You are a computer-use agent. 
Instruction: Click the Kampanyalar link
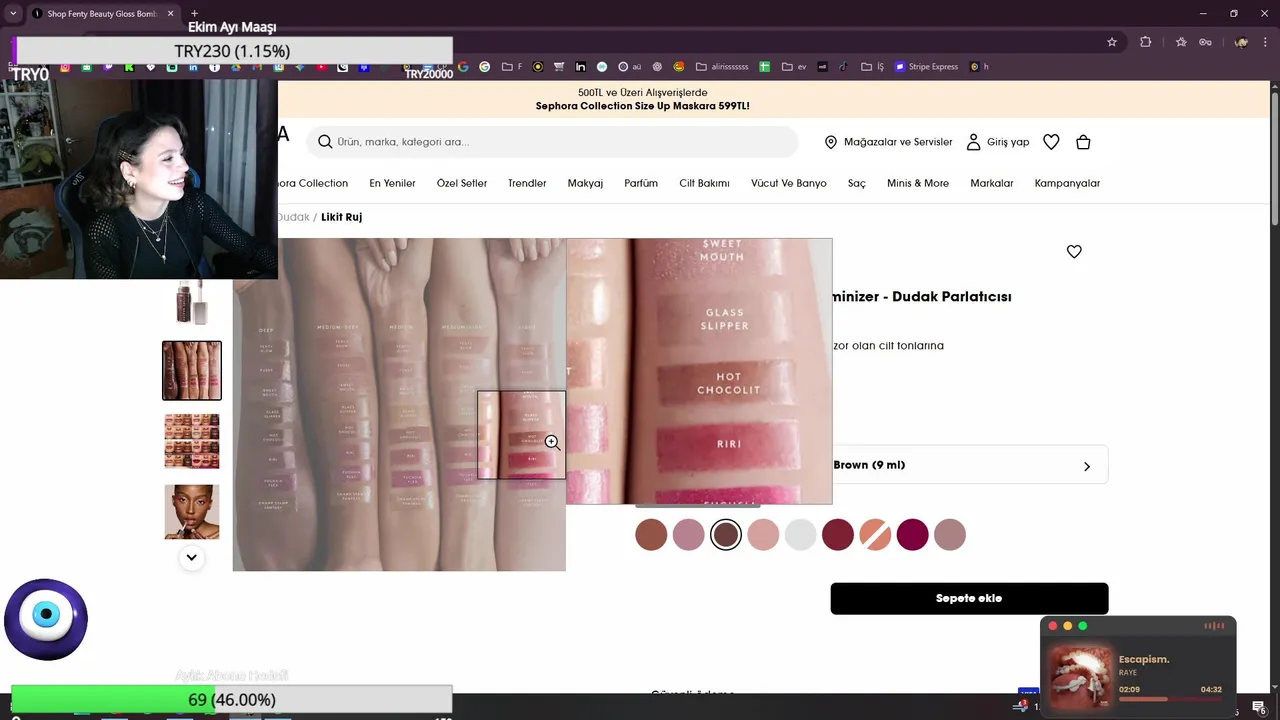(x=1067, y=184)
